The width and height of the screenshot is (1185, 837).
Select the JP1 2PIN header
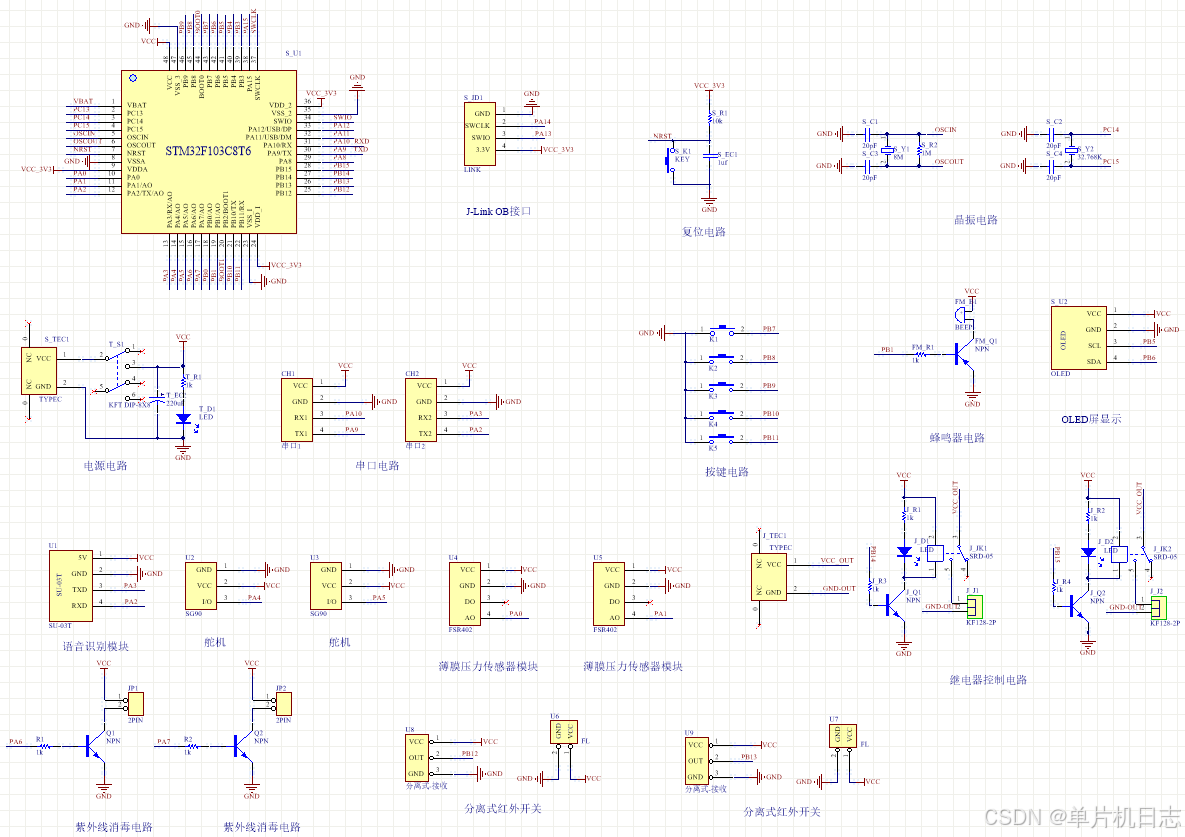pyautogui.click(x=136, y=704)
